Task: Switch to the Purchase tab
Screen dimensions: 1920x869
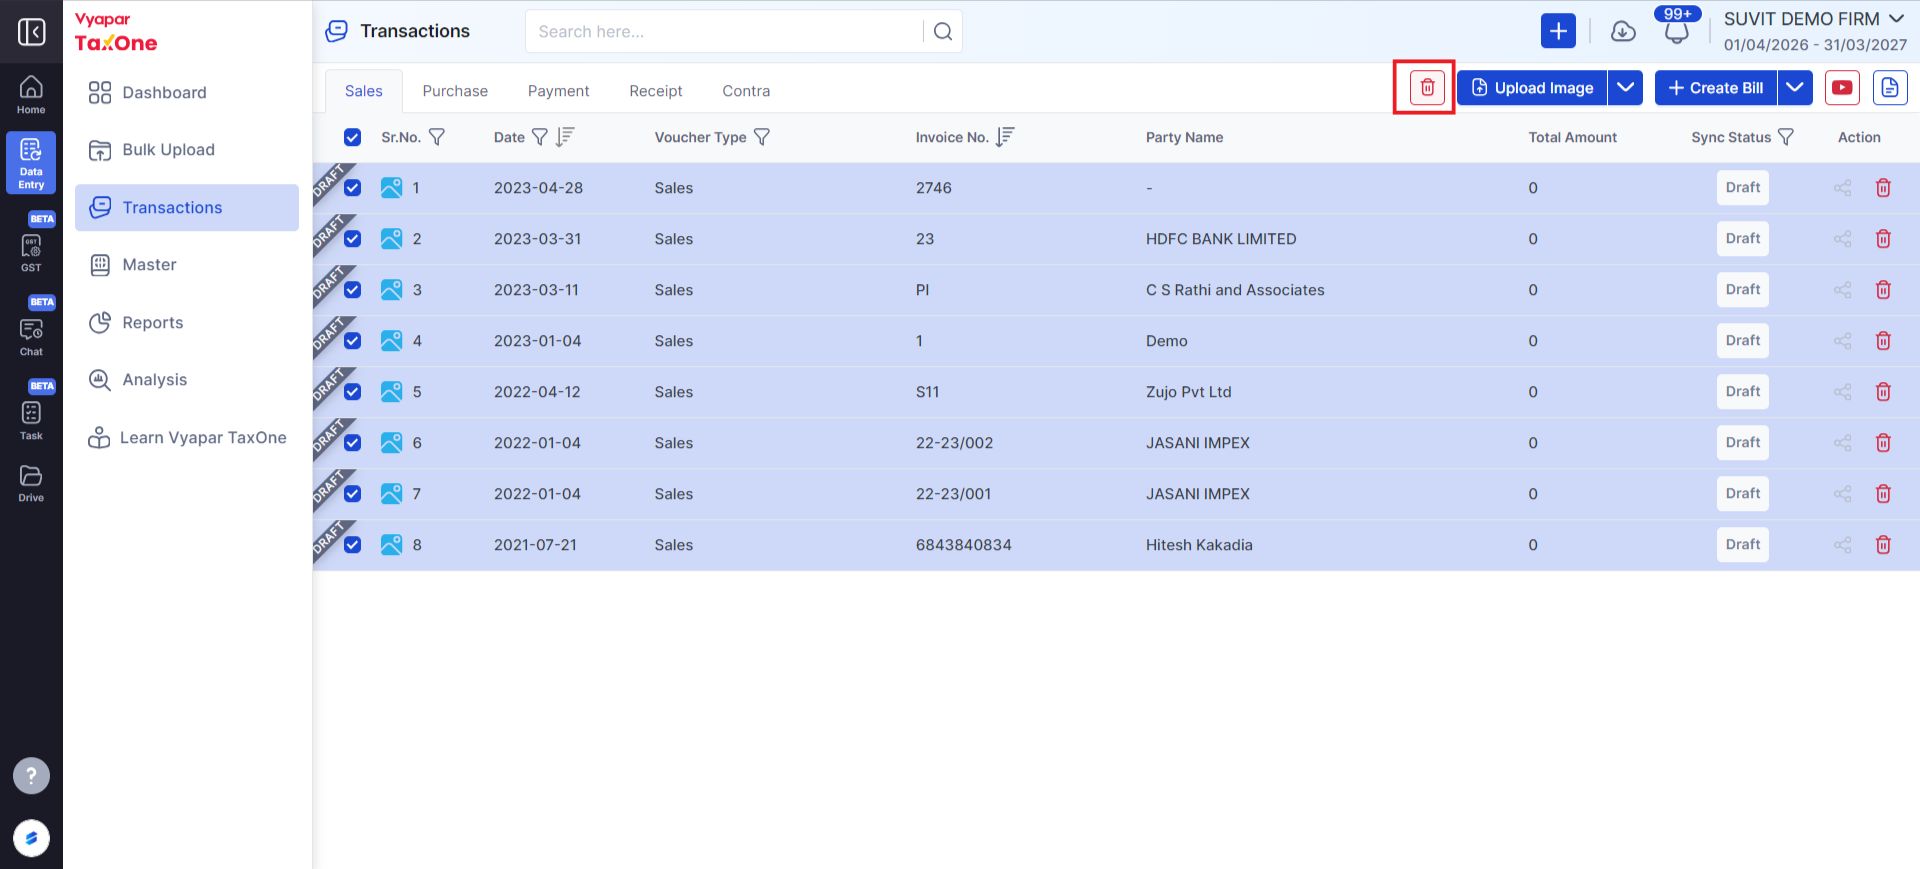Action: (455, 91)
